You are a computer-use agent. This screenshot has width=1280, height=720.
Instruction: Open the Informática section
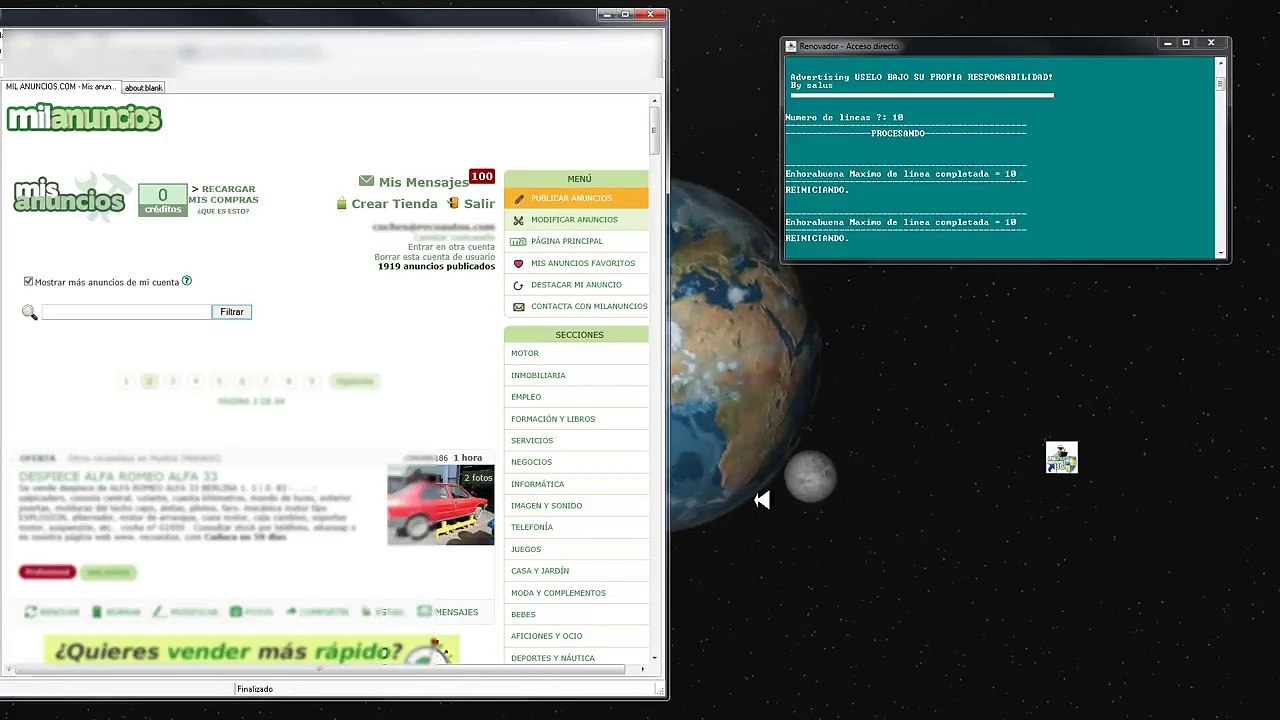coord(576,484)
